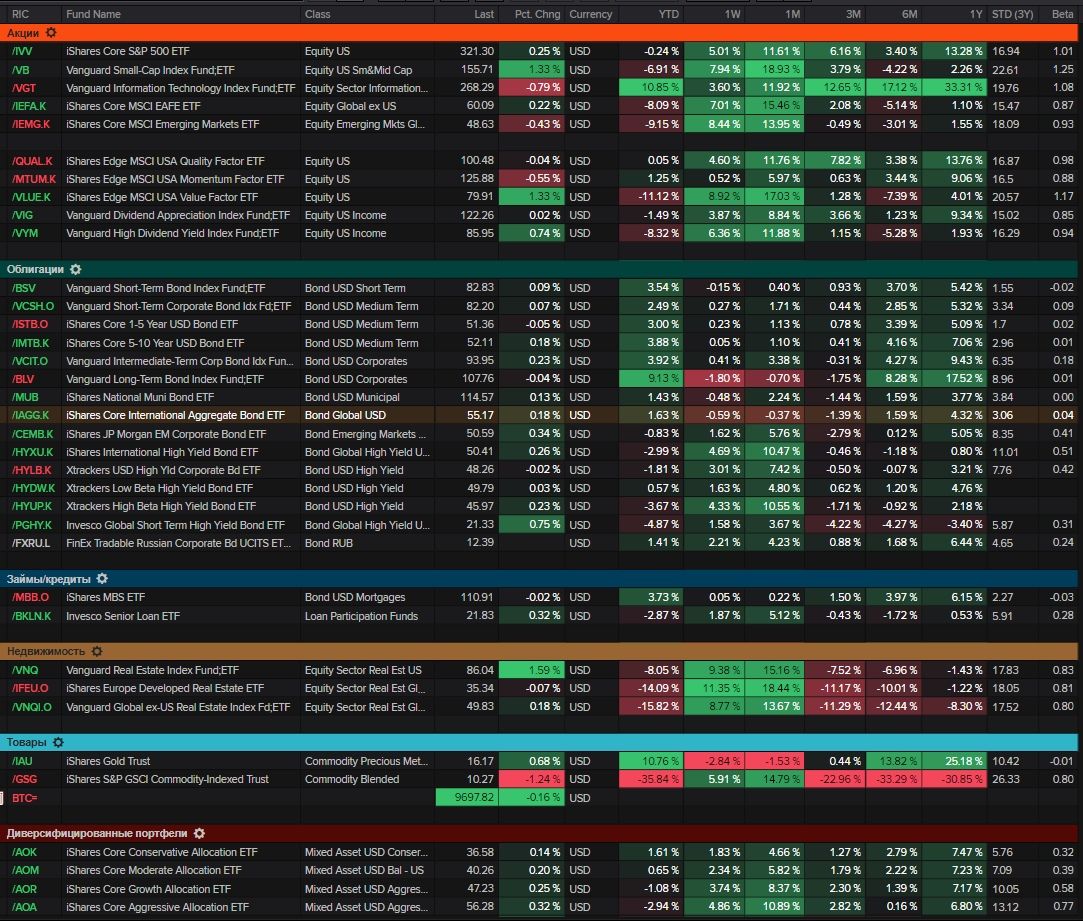This screenshot has width=1083, height=921.
Task: Select iShares Core S&P 500 ETF name
Action: [x=128, y=51]
